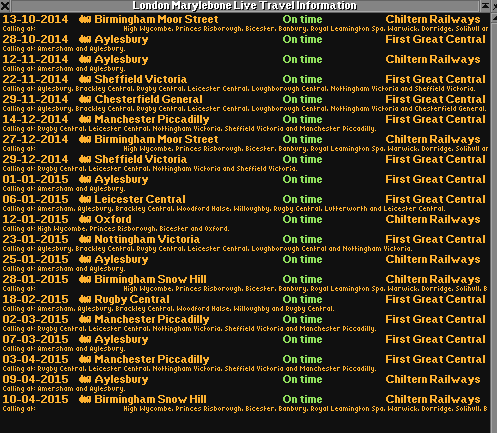Click calling points under the 29-12-2014 Sheffield service
The image size is (497, 433).
[x=150, y=169]
